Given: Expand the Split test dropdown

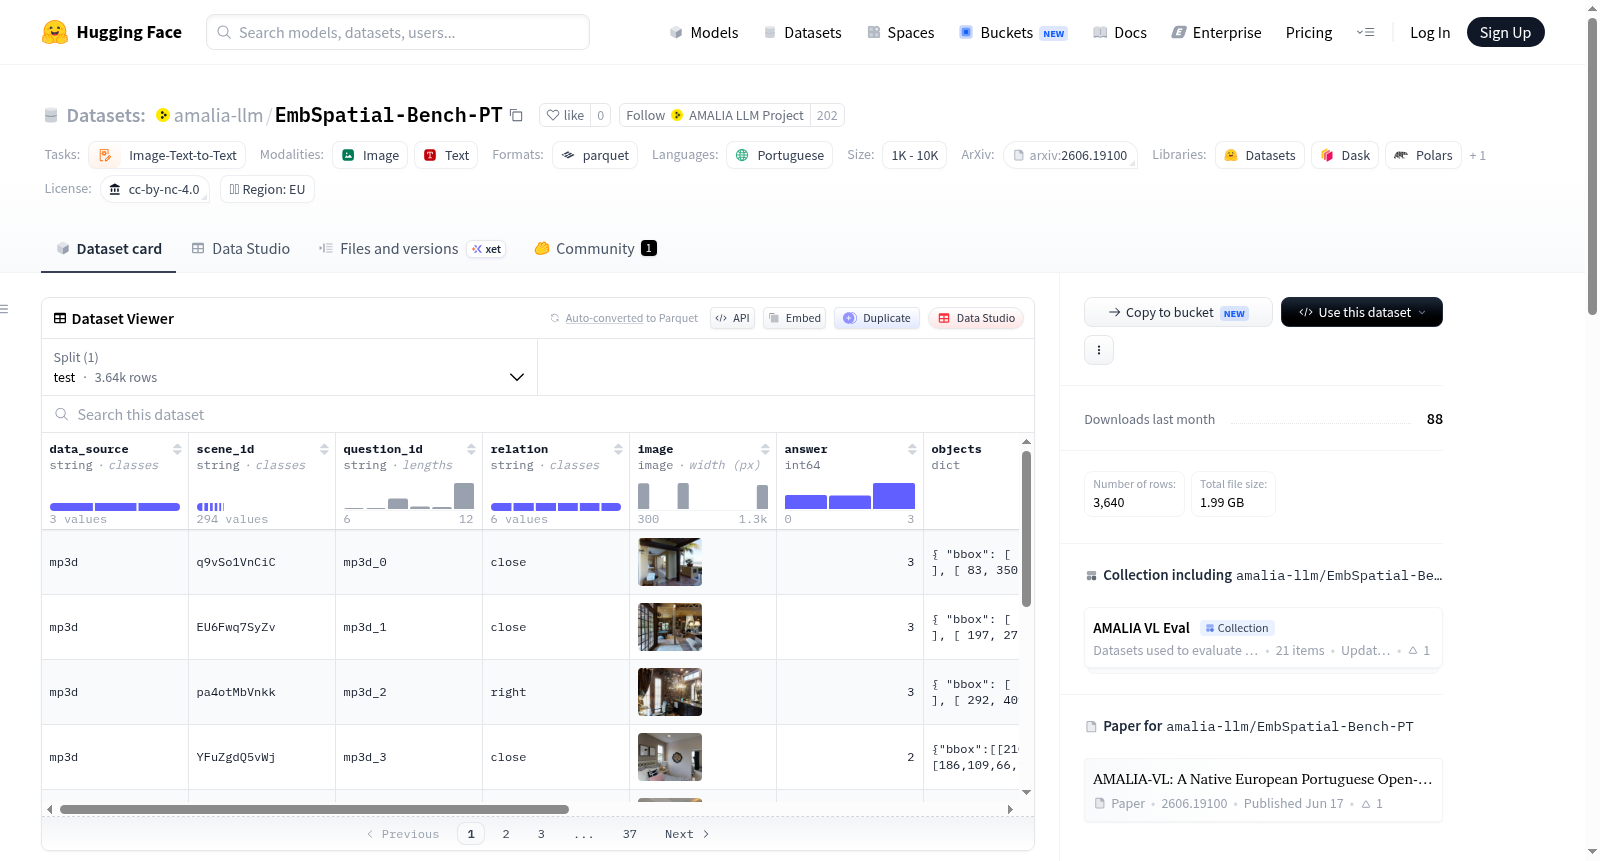Looking at the screenshot, I should point(289,367).
